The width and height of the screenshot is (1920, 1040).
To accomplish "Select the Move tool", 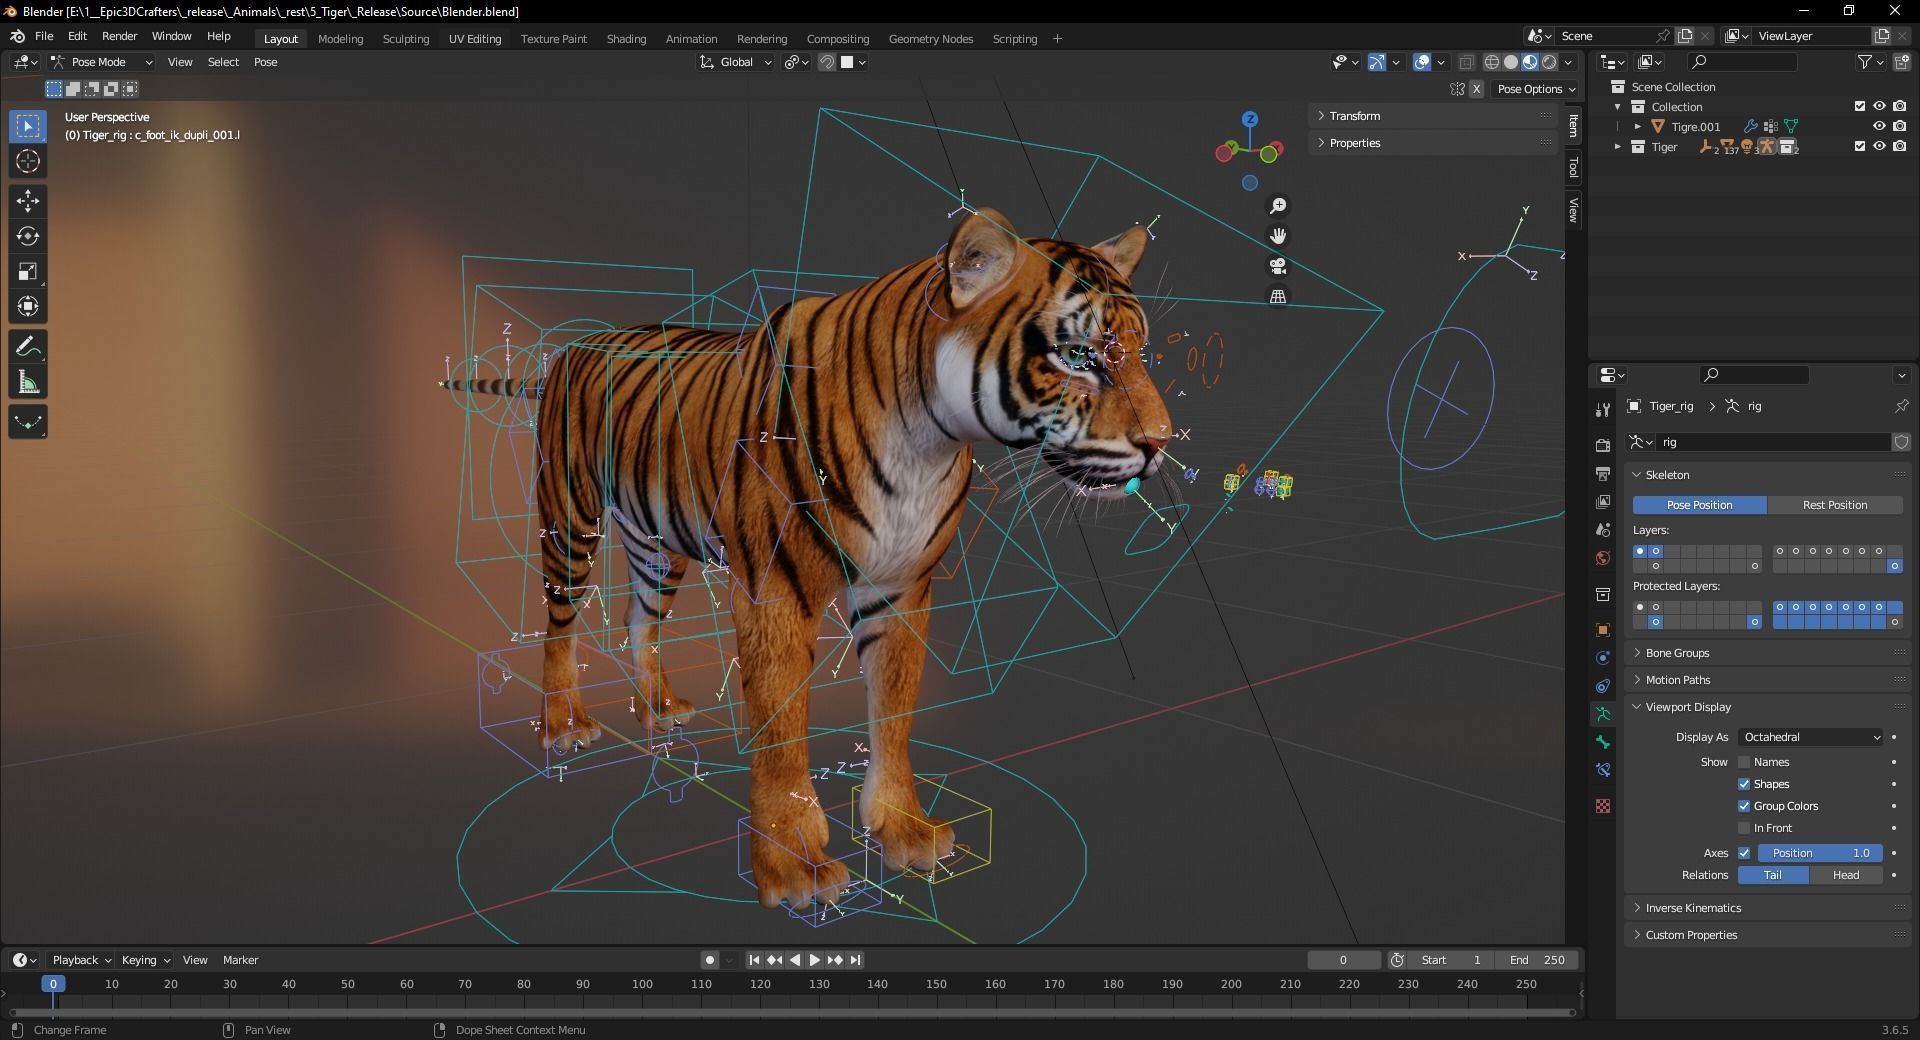I will [28, 201].
